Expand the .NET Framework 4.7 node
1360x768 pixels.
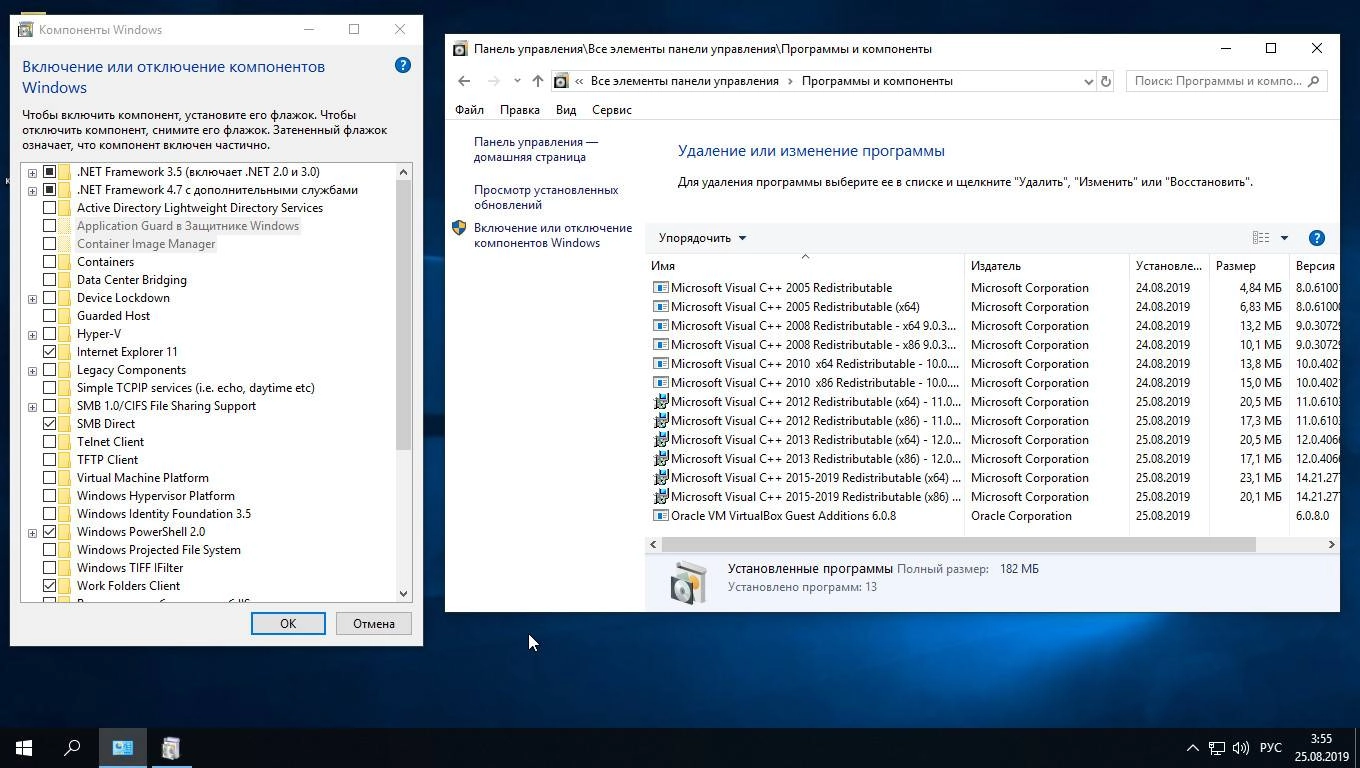point(32,190)
